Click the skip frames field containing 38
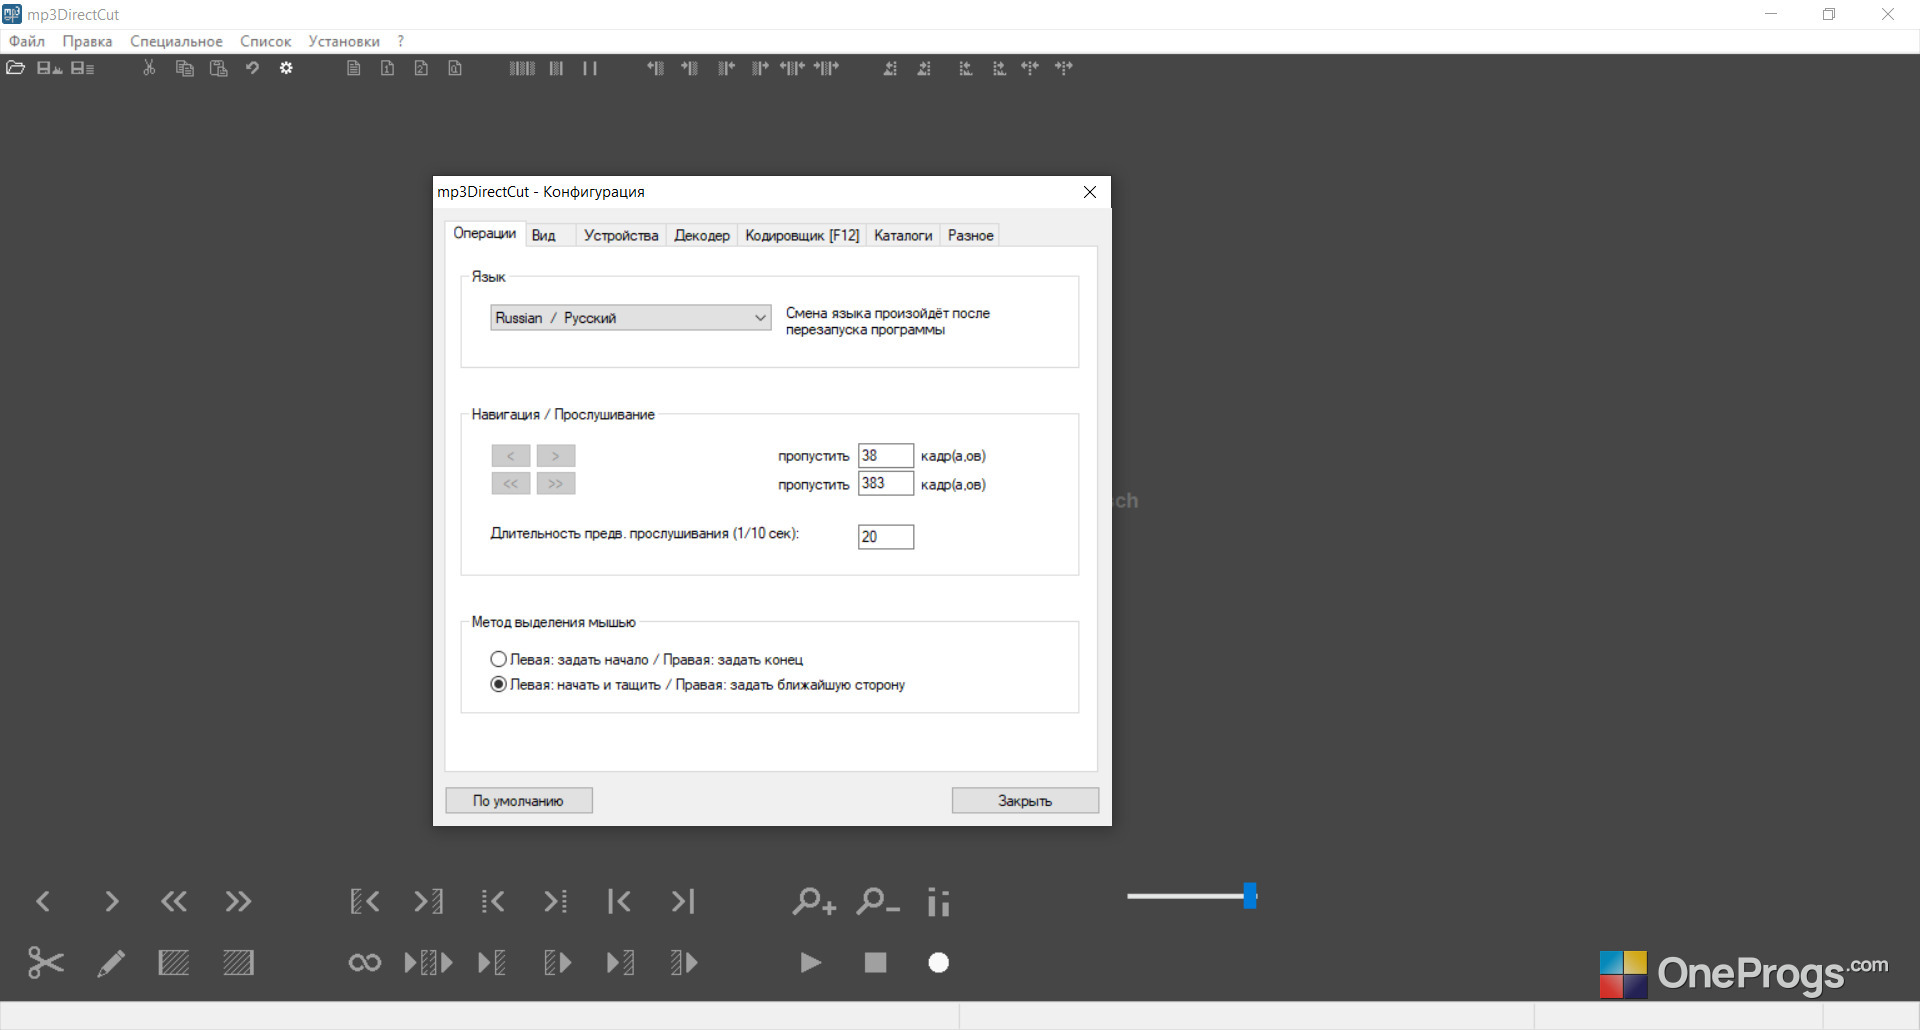 click(x=886, y=456)
